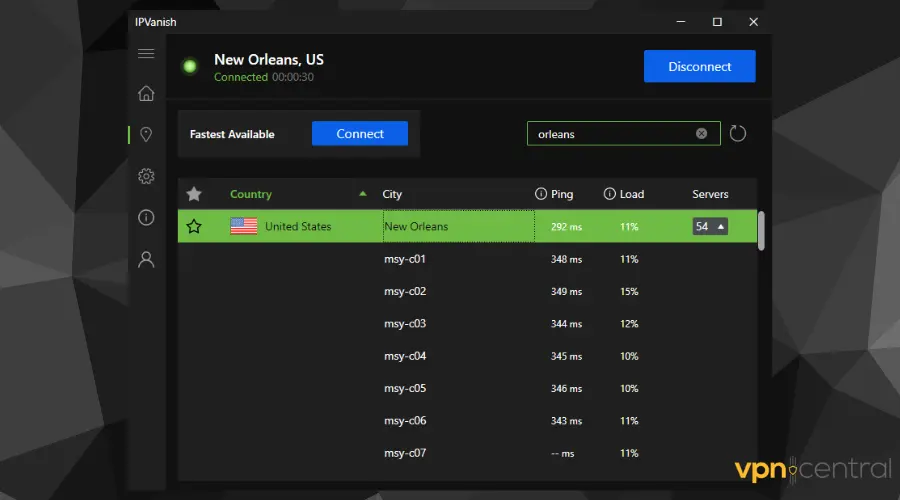
Task: Click the 348 ms ping value
Action: click(567, 259)
